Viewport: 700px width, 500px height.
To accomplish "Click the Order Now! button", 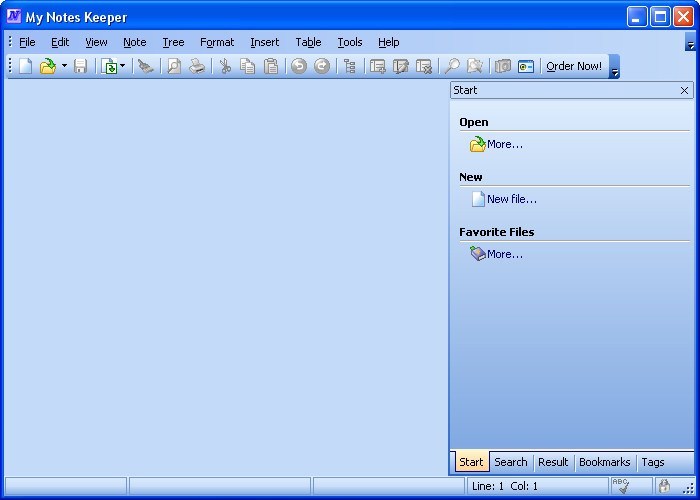I will (574, 66).
